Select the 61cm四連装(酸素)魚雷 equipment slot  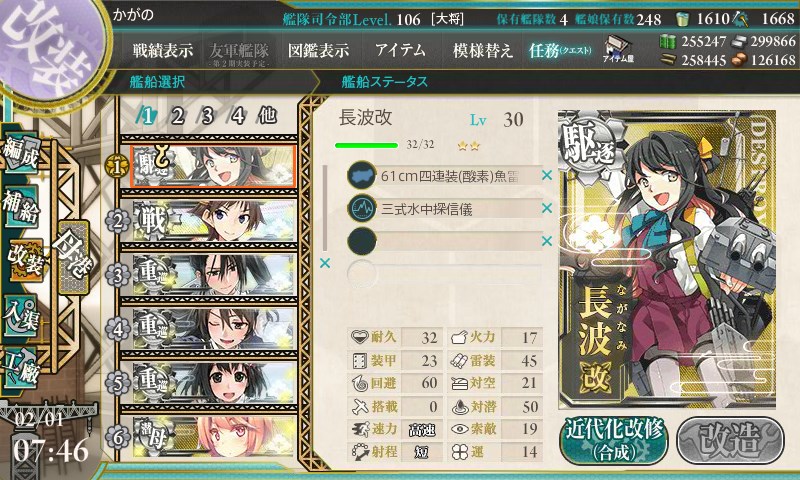444,176
